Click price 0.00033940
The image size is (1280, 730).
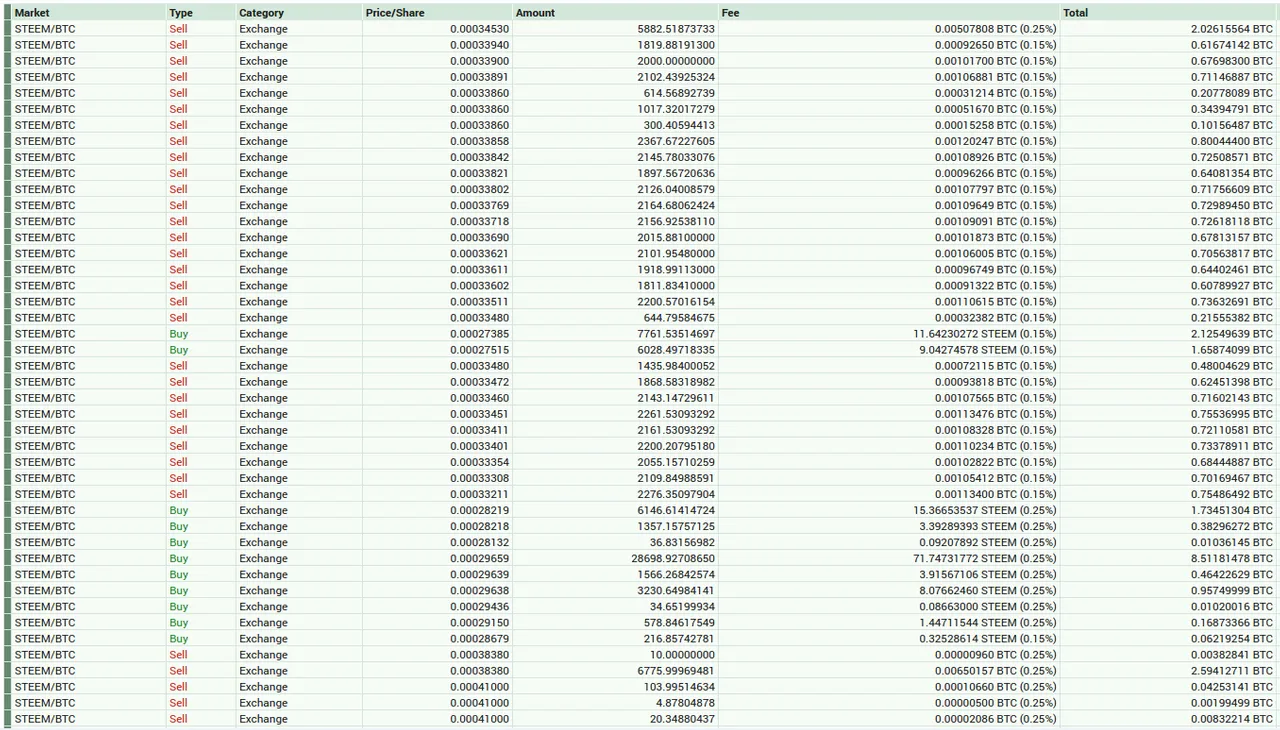(479, 45)
